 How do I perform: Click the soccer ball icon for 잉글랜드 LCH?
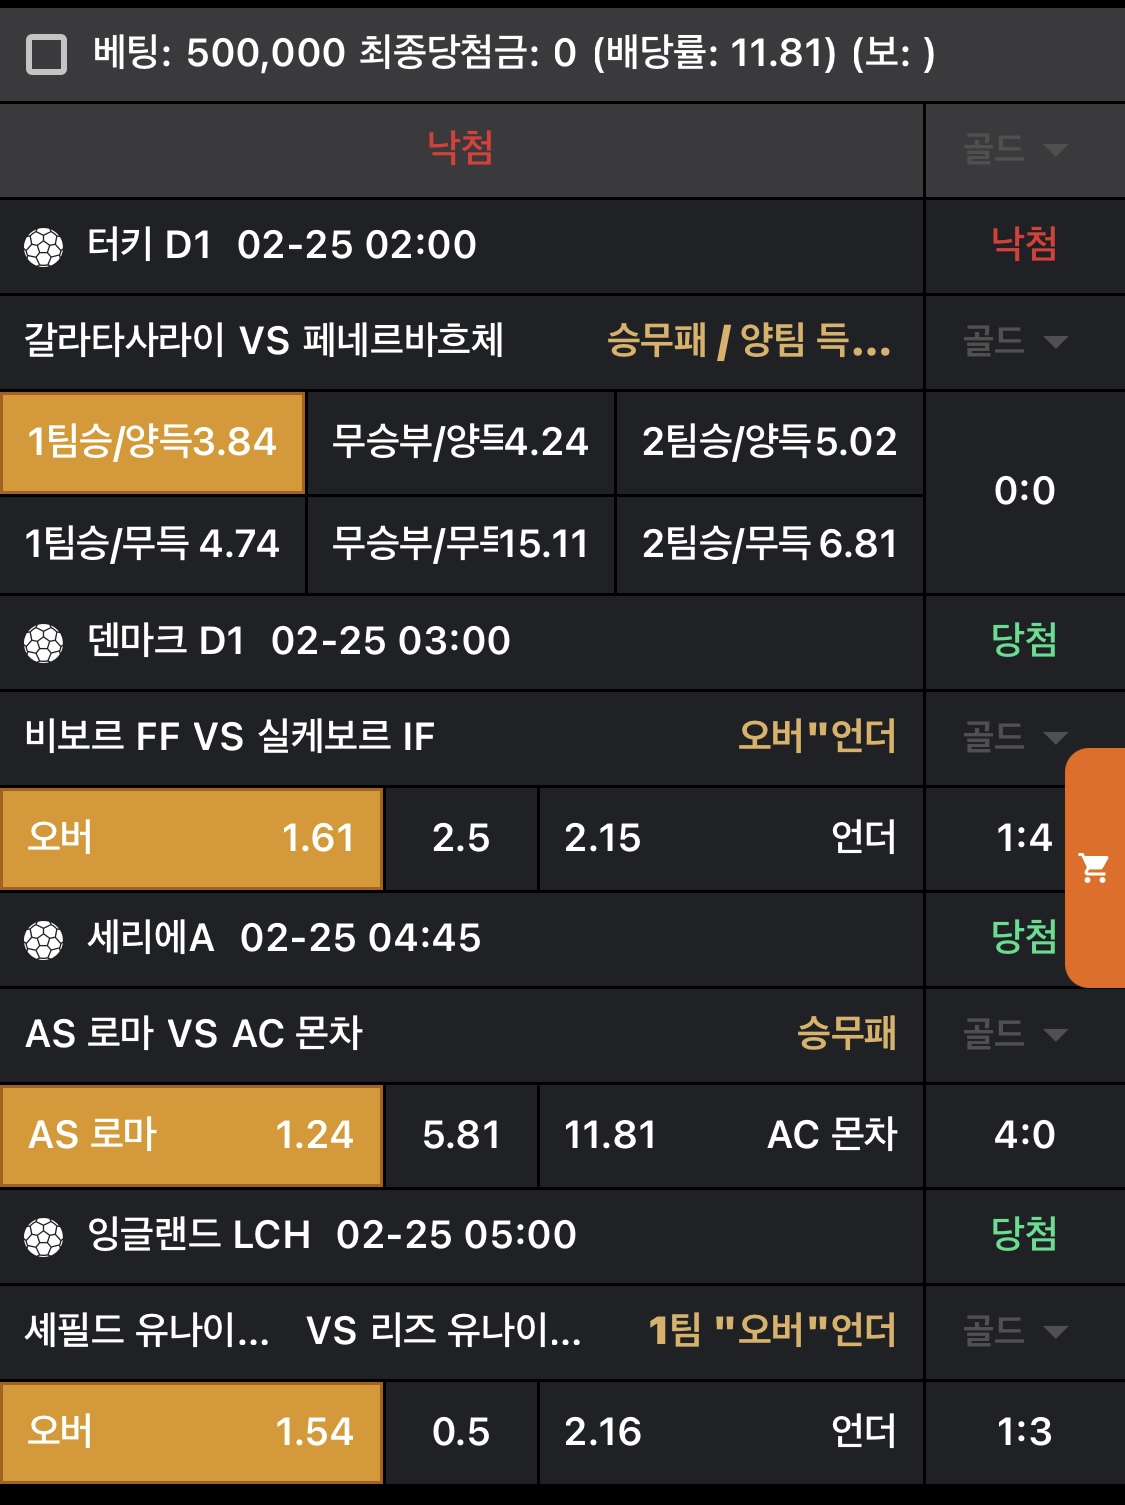[43, 1237]
